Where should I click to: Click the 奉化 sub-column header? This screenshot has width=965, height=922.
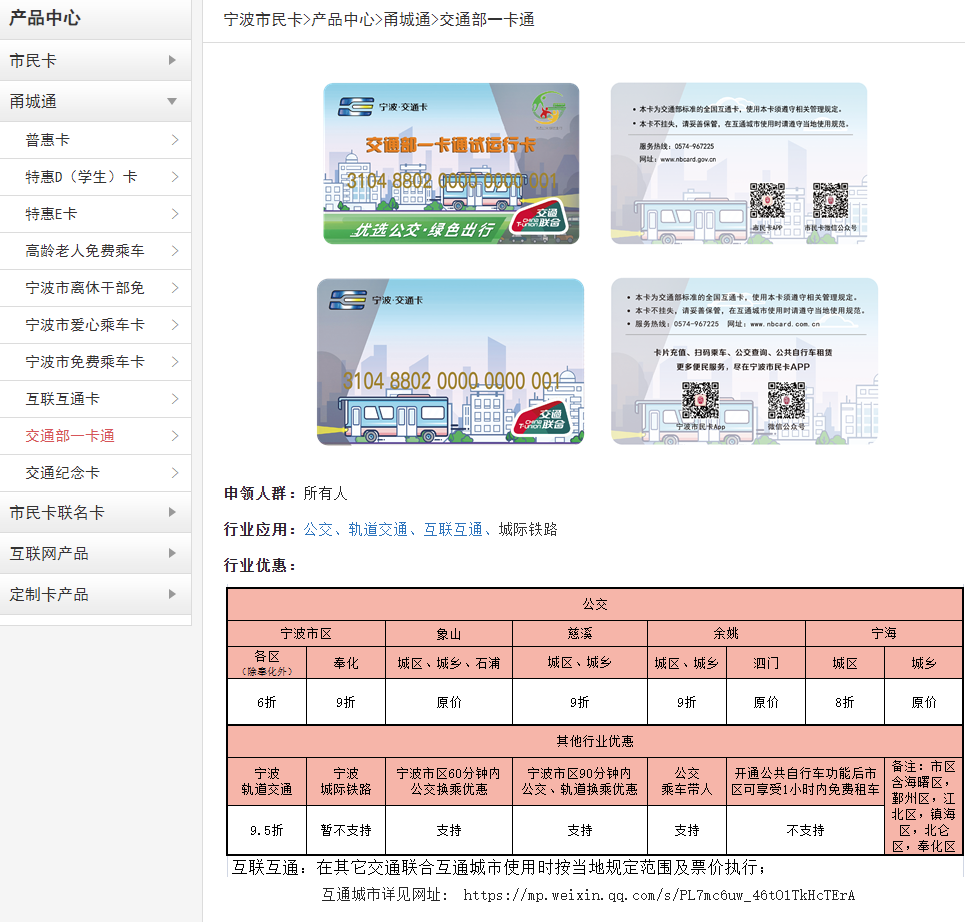pos(345,663)
